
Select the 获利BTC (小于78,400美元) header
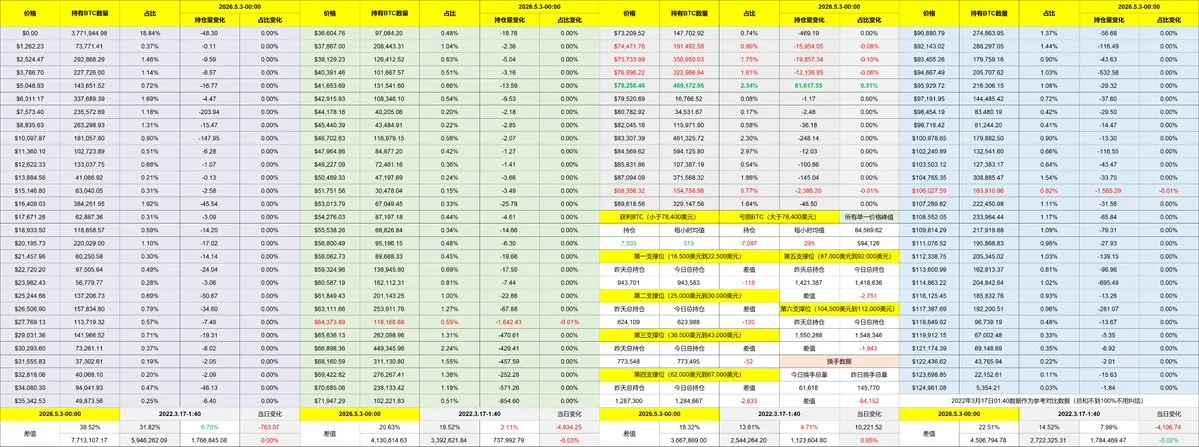660,217
